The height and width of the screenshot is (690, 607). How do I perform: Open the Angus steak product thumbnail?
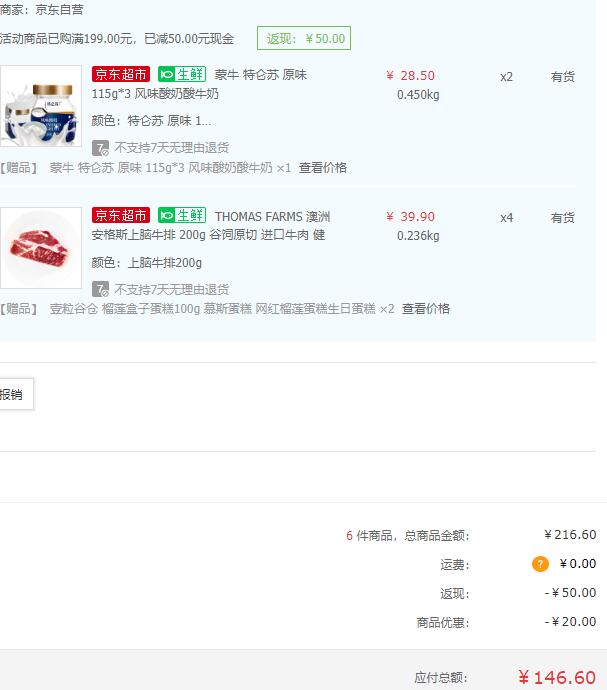click(41, 248)
